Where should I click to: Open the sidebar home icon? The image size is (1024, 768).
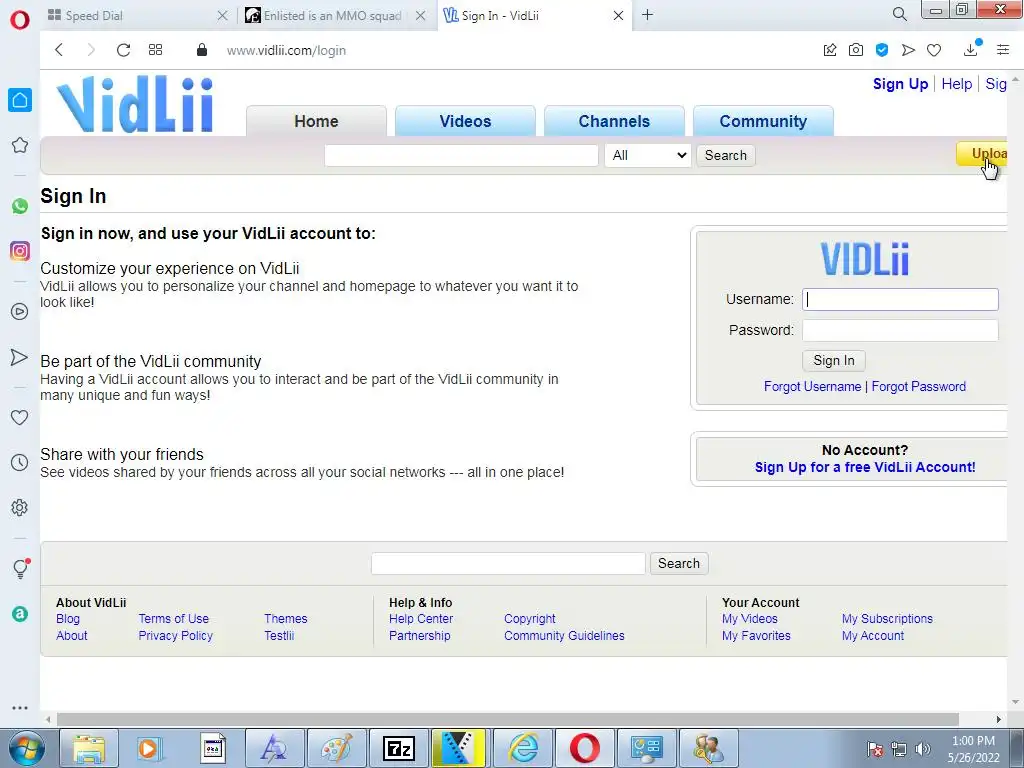pos(20,100)
